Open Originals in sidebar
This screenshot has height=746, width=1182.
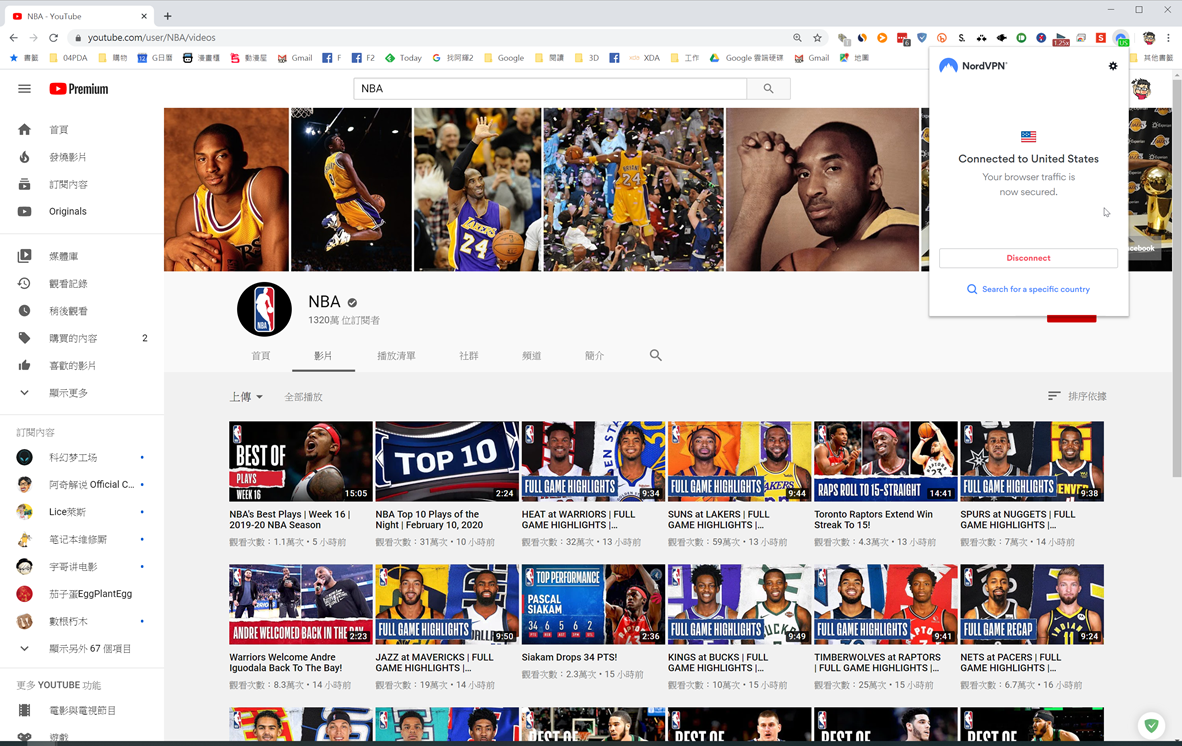(x=68, y=212)
